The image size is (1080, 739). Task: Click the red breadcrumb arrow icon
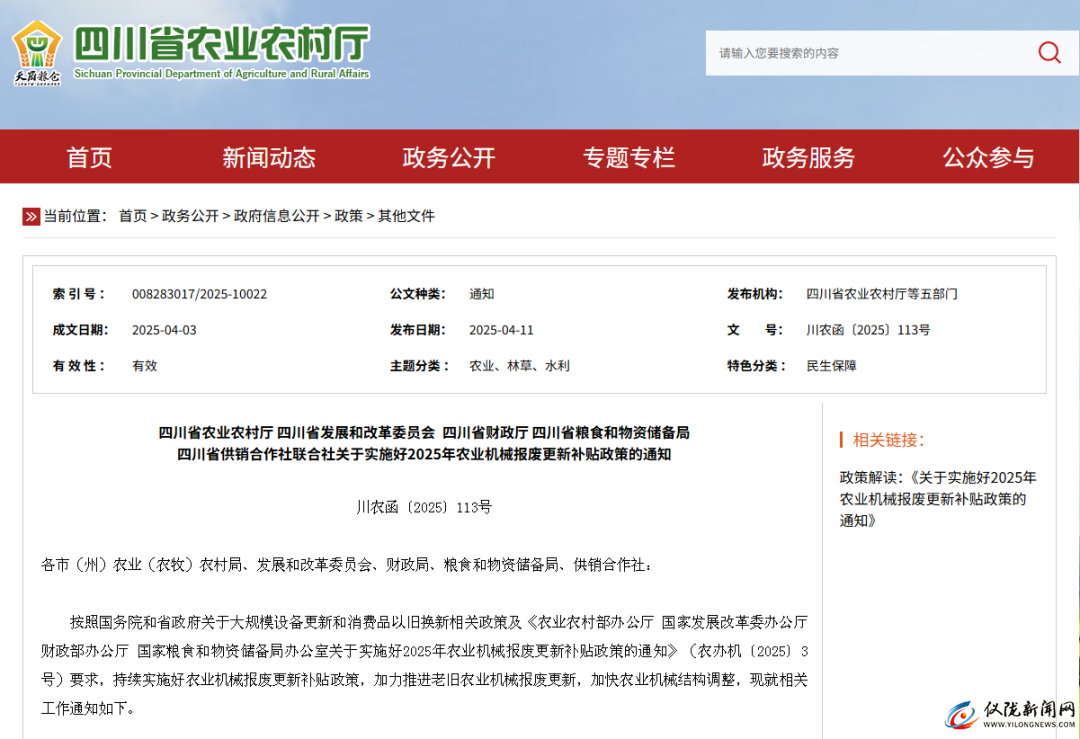[x=31, y=217]
